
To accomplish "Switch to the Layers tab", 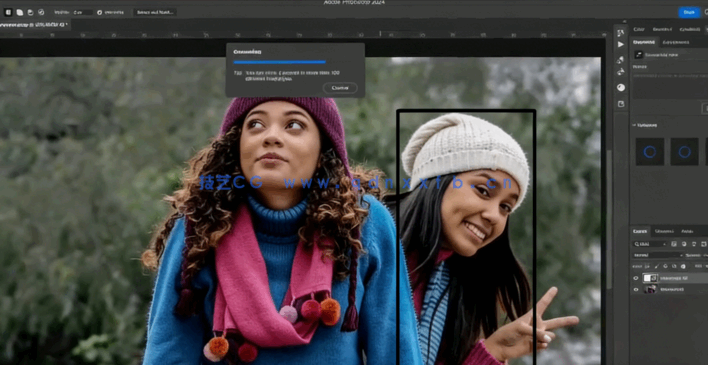I will tap(639, 231).
